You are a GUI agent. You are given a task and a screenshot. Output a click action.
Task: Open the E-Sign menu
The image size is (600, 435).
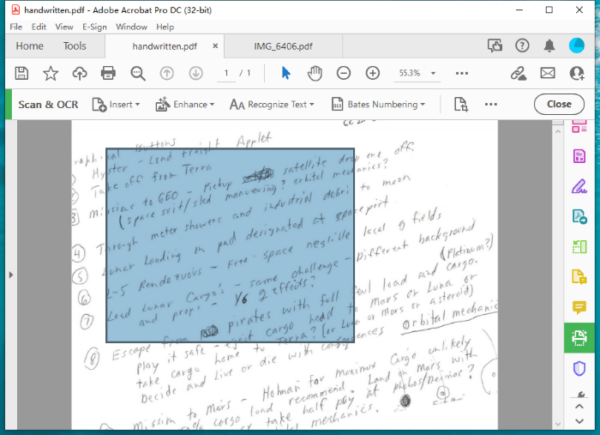[95, 27]
